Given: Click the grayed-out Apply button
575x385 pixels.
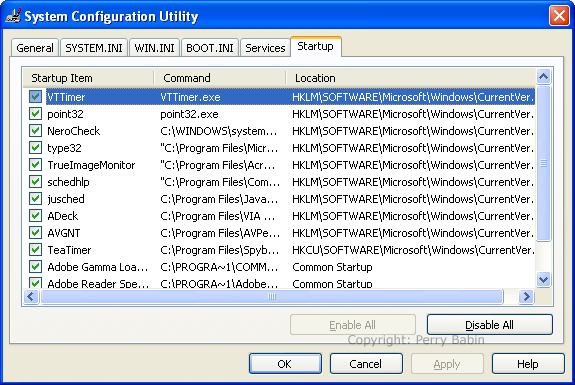Looking at the screenshot, I should (447, 364).
